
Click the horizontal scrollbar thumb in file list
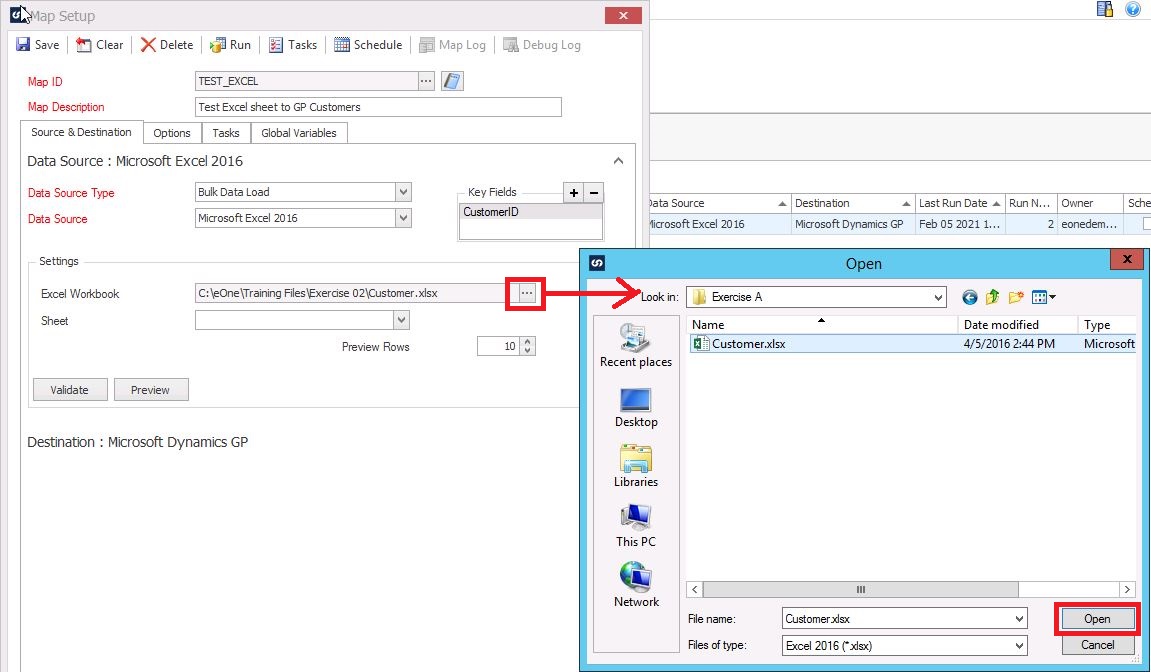[x=860, y=590]
